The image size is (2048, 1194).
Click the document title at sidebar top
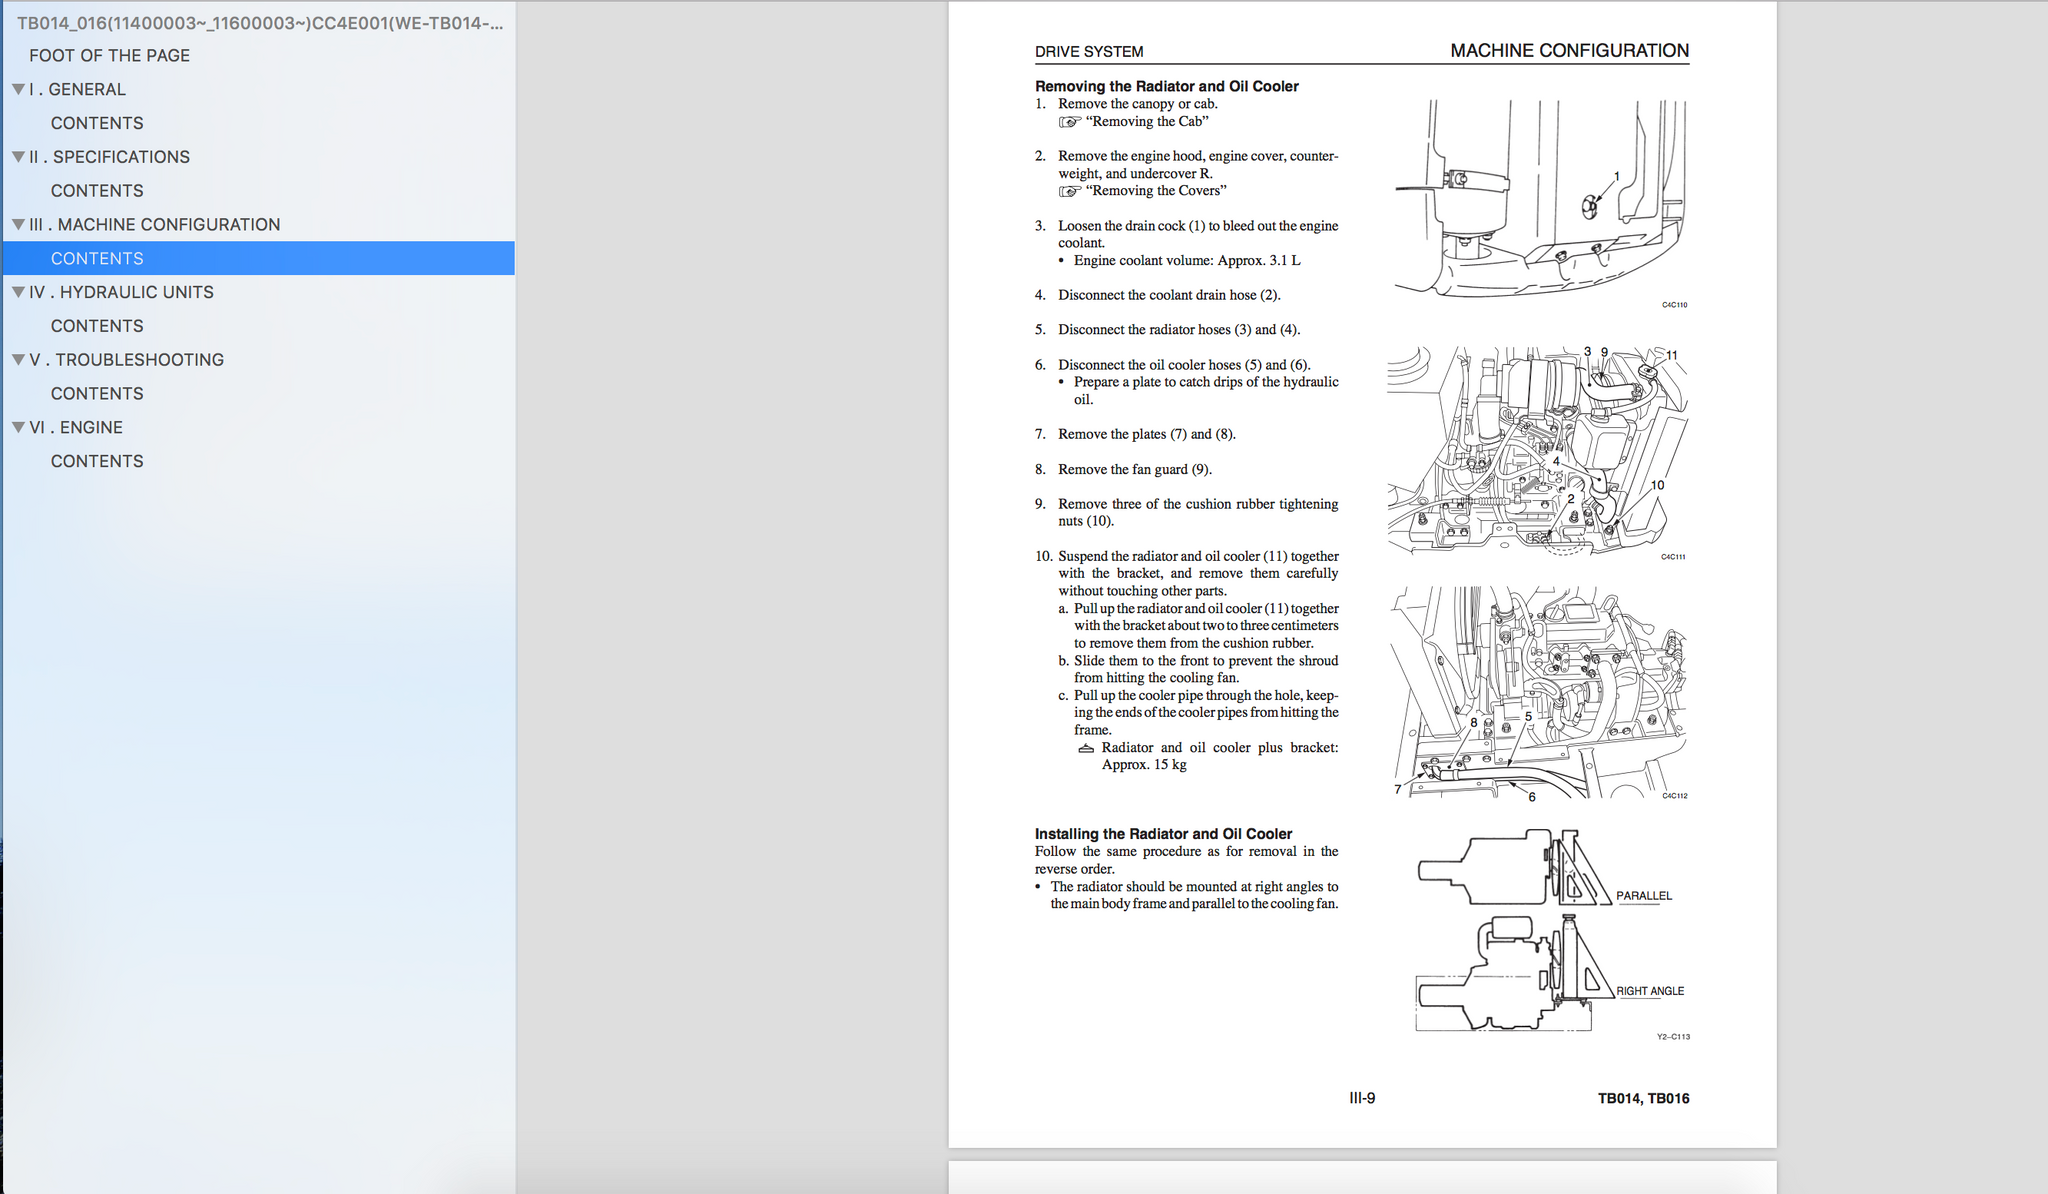click(x=259, y=23)
